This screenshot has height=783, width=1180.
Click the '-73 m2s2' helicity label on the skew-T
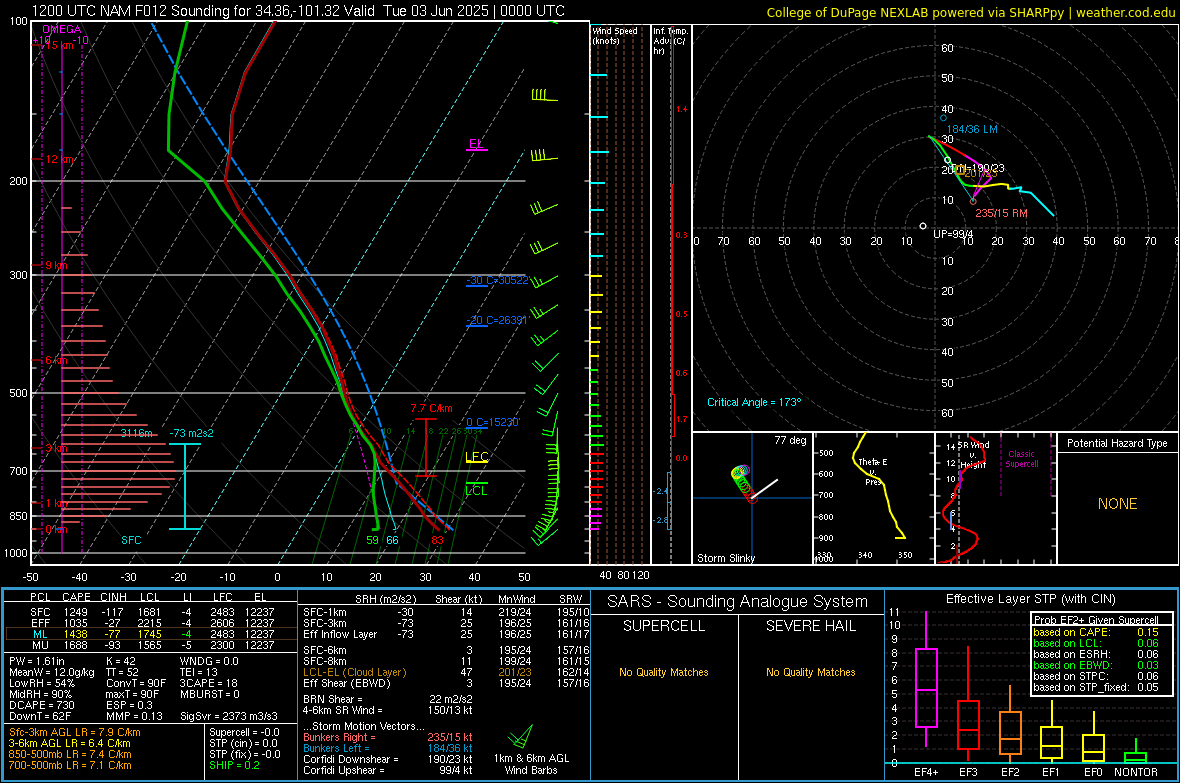191,433
